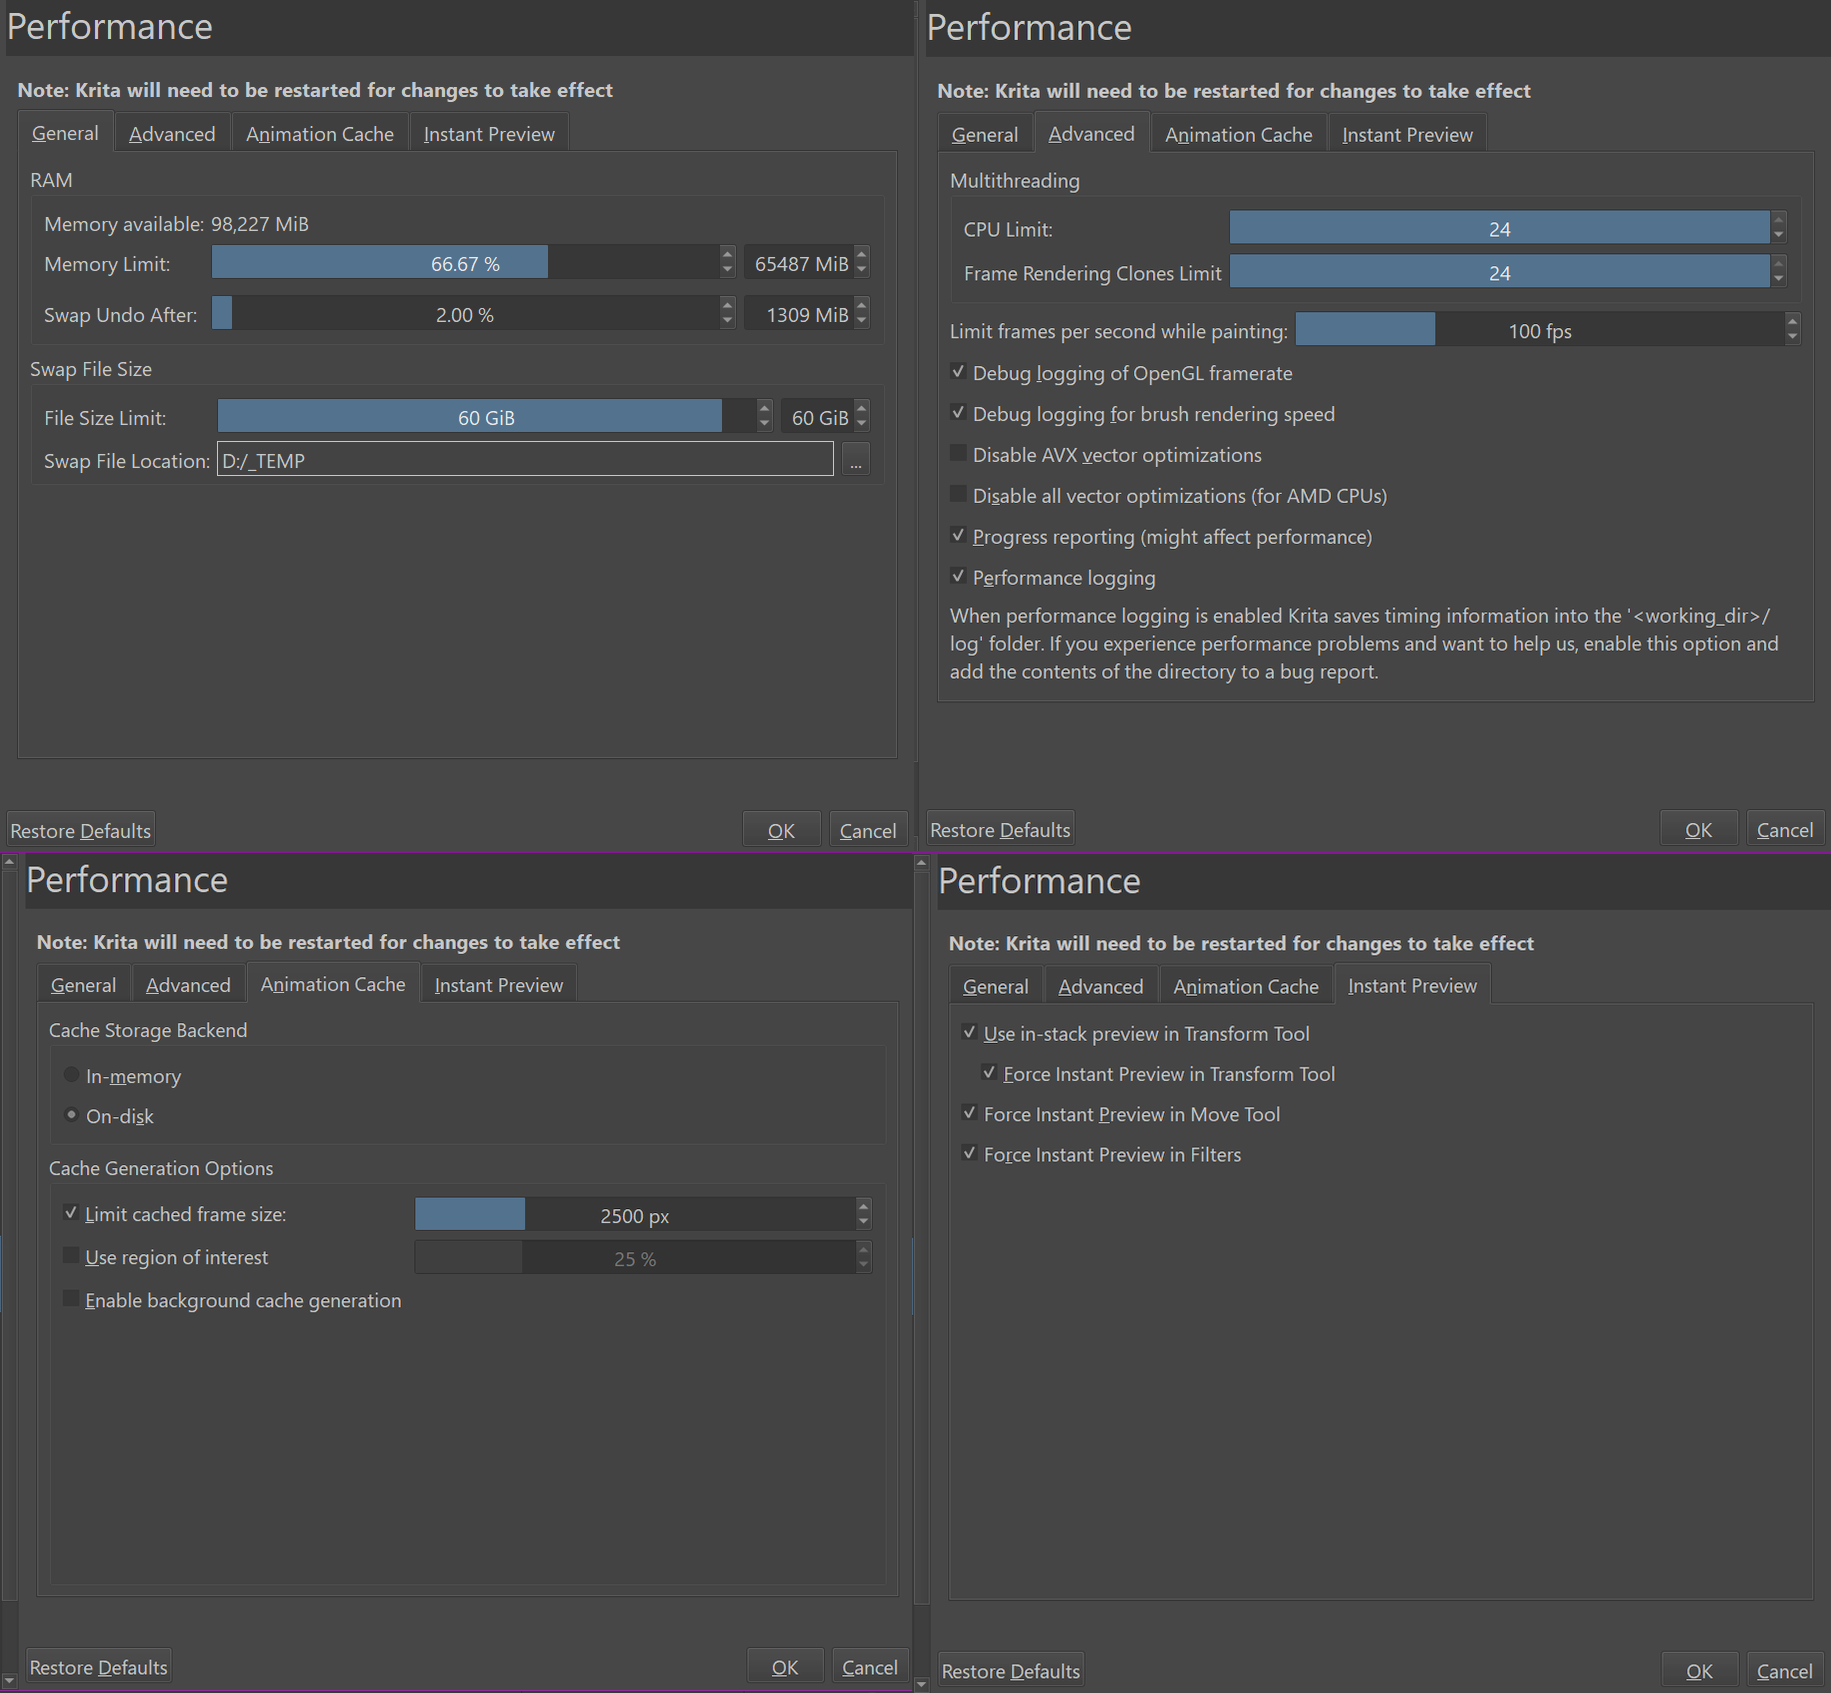Lower the painting fps limit with down arrow
1831x1693 pixels.
point(1792,338)
